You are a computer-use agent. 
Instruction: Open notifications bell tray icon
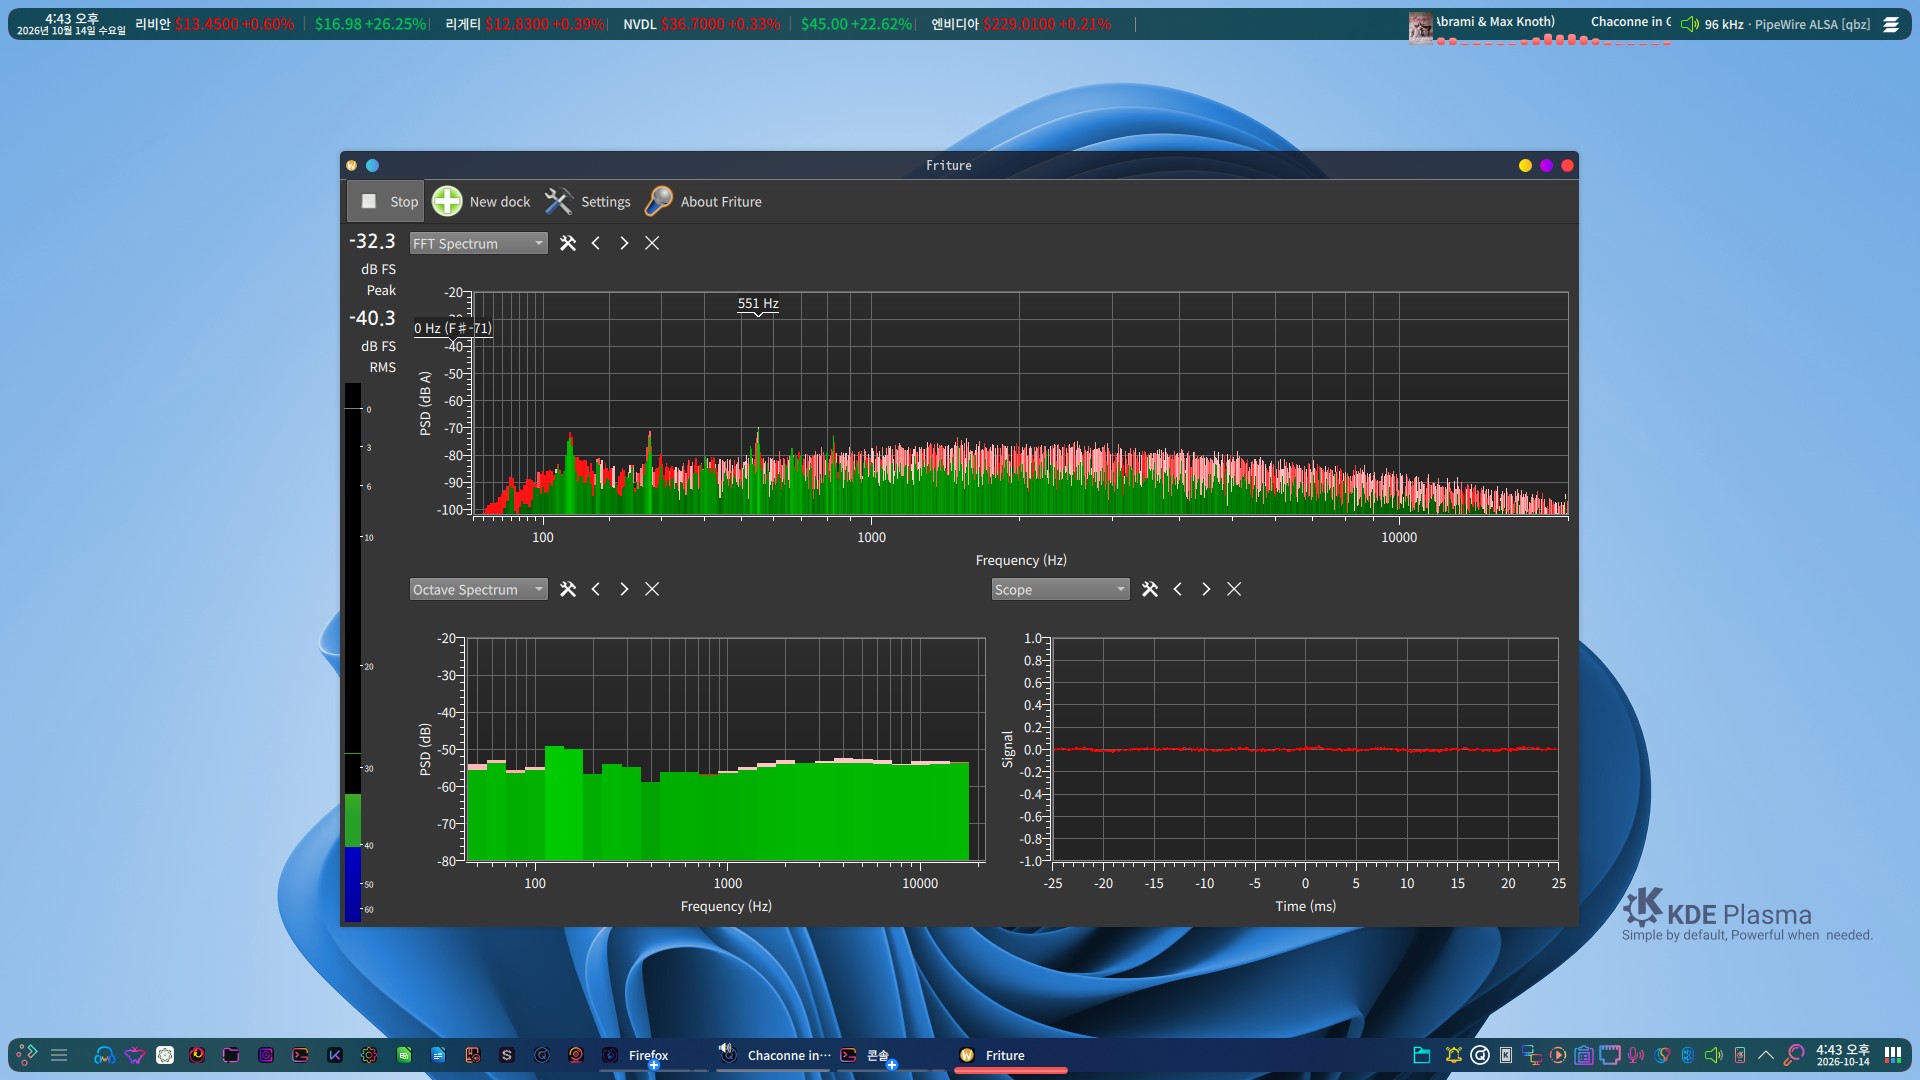(1454, 1055)
